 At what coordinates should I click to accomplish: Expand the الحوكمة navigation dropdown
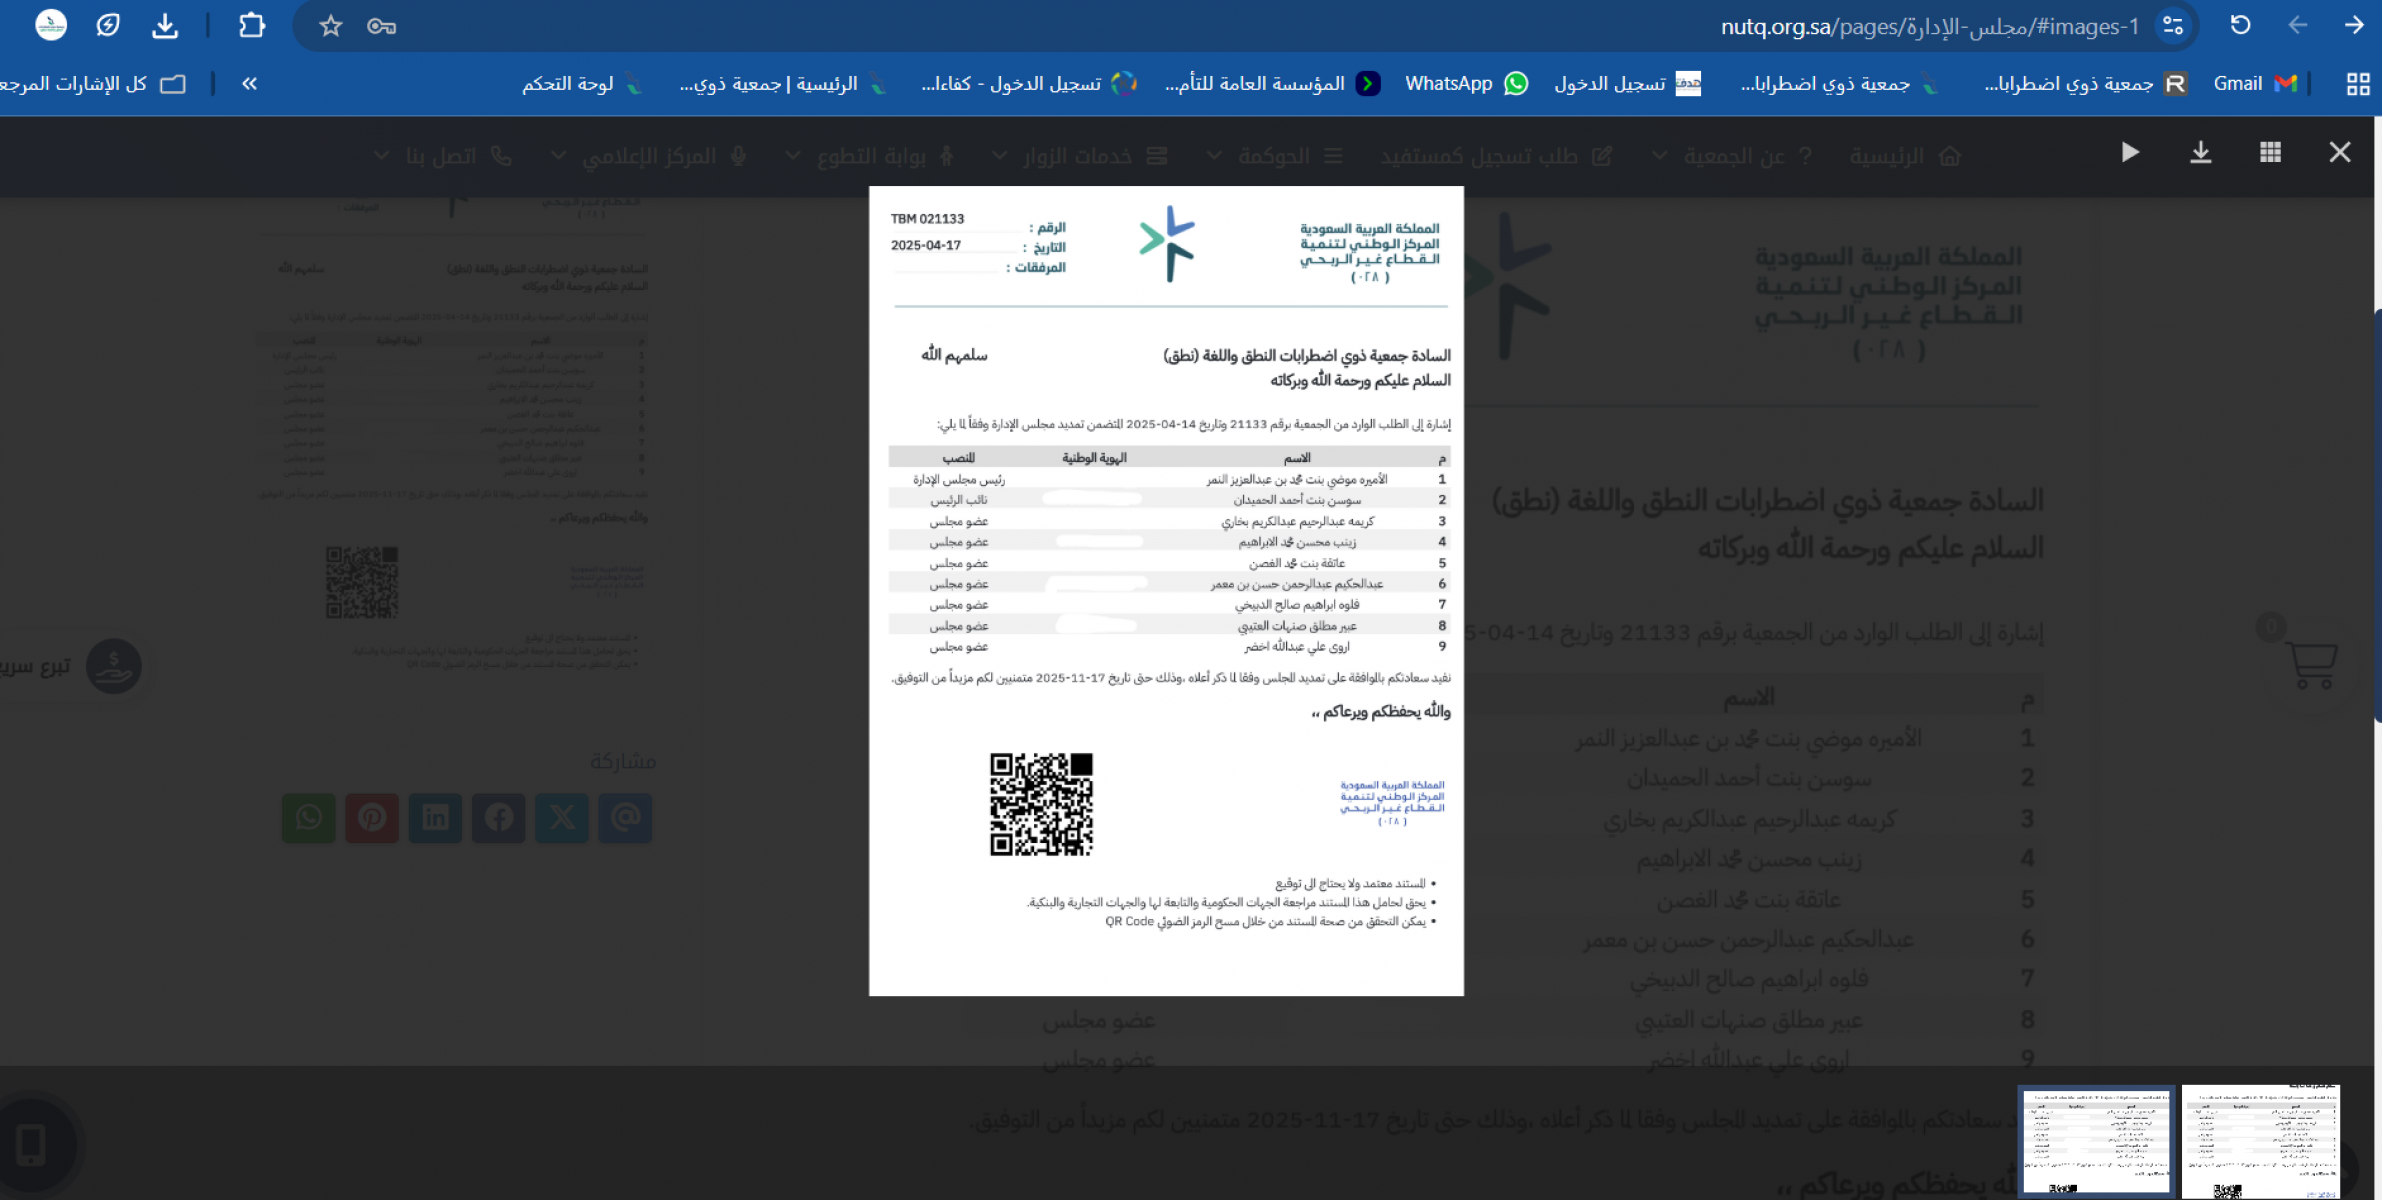[x=1274, y=156]
